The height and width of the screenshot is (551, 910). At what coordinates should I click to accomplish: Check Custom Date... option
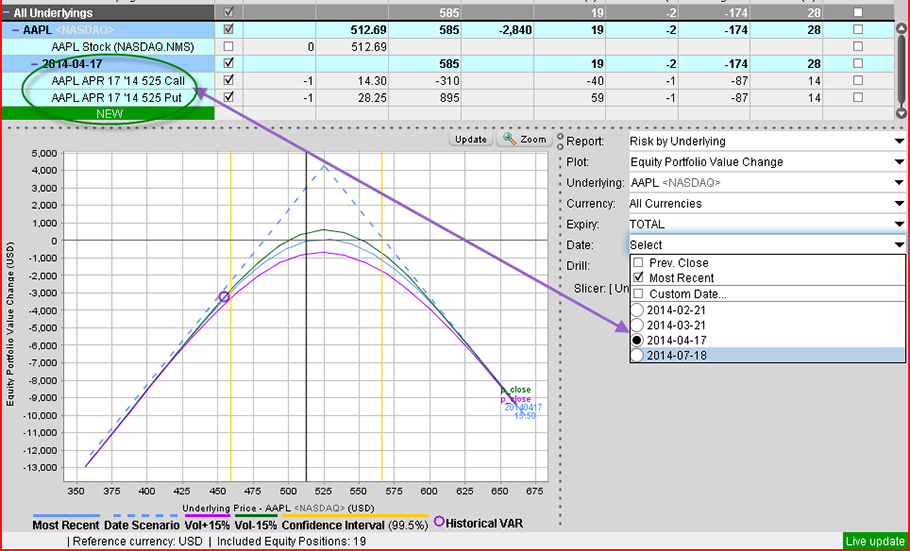[638, 294]
